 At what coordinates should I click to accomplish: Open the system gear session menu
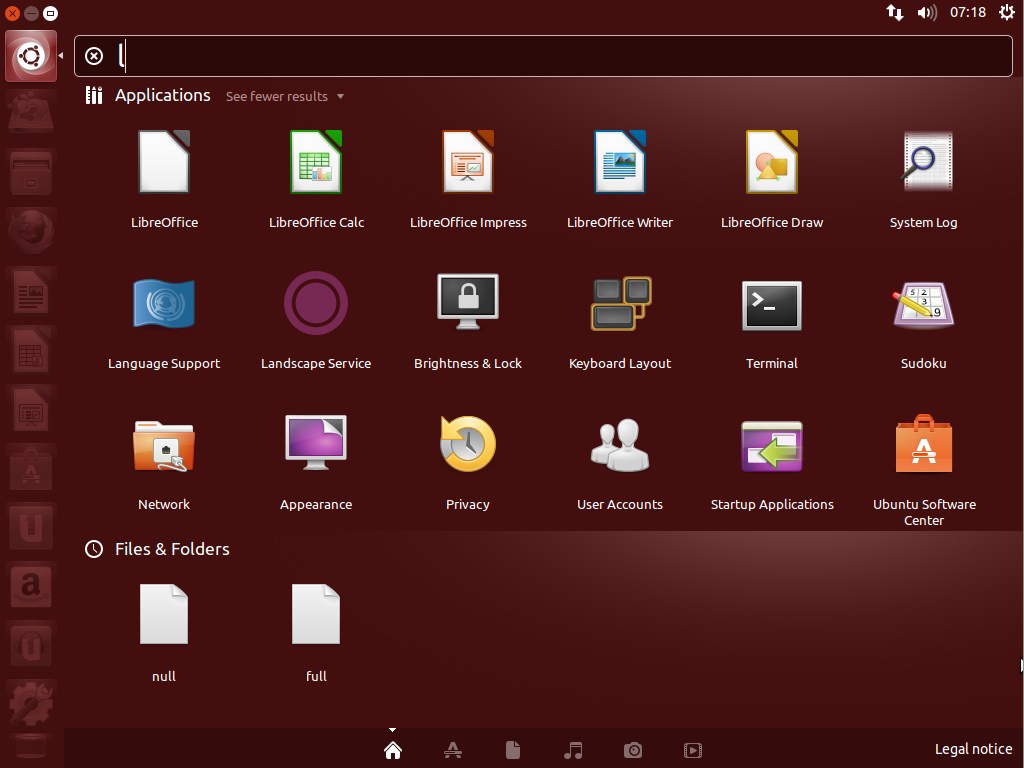[x=1006, y=13]
